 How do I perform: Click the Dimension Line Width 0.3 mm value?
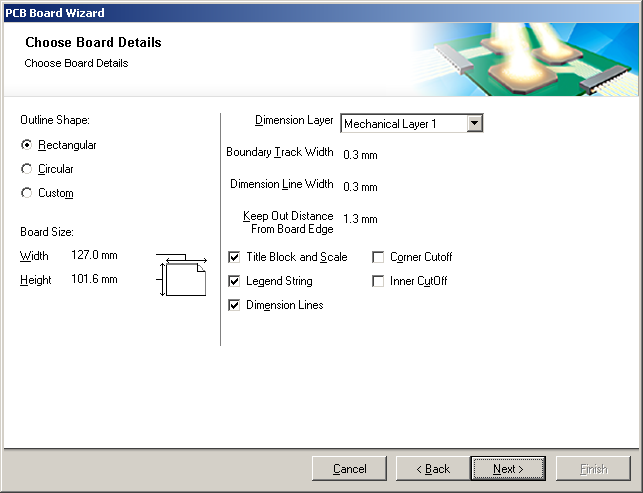[x=360, y=187]
